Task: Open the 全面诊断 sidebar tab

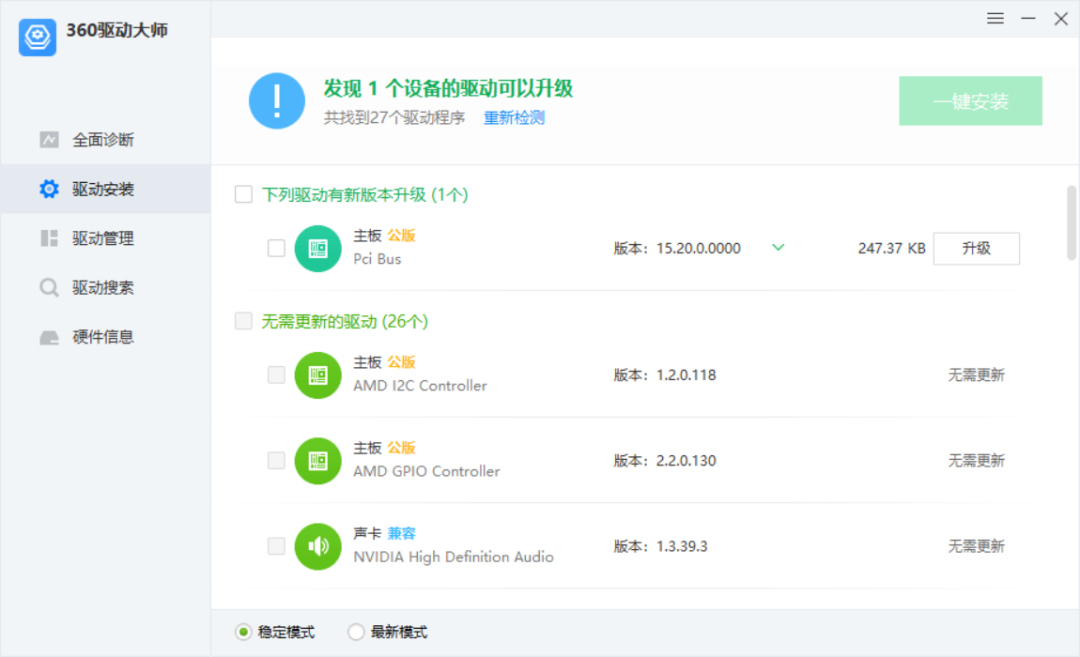Action: [x=105, y=140]
